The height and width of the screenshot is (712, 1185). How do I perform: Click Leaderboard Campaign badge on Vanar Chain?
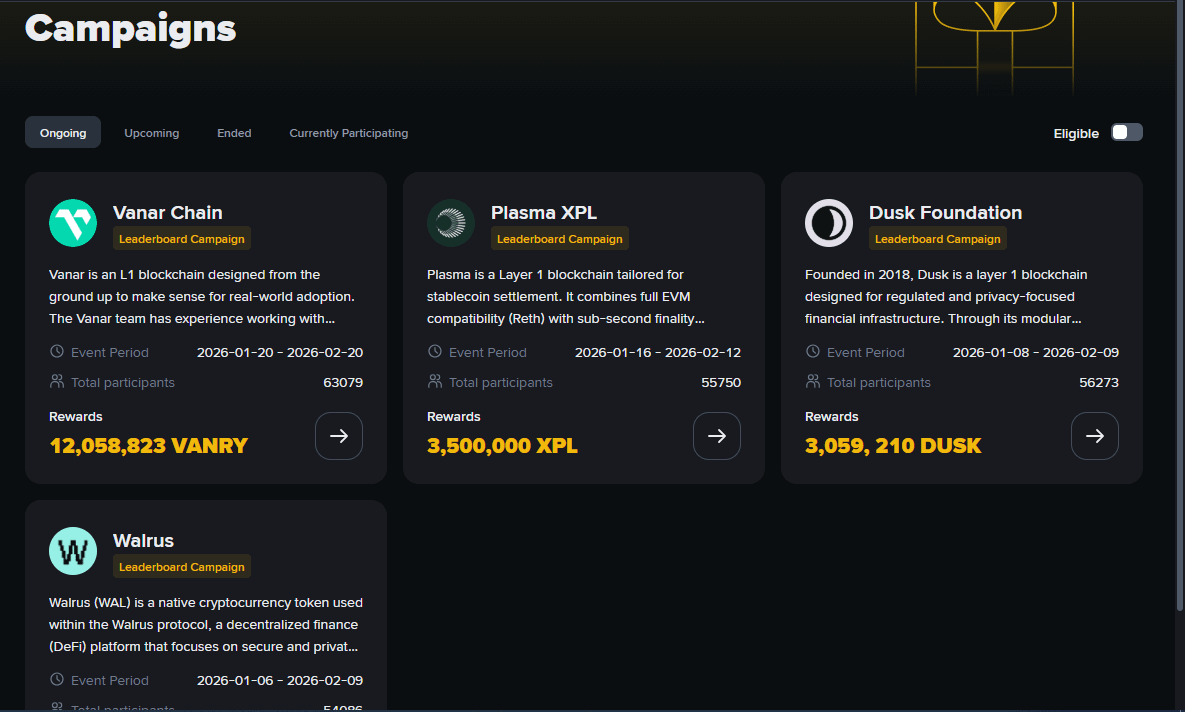pyautogui.click(x=181, y=239)
